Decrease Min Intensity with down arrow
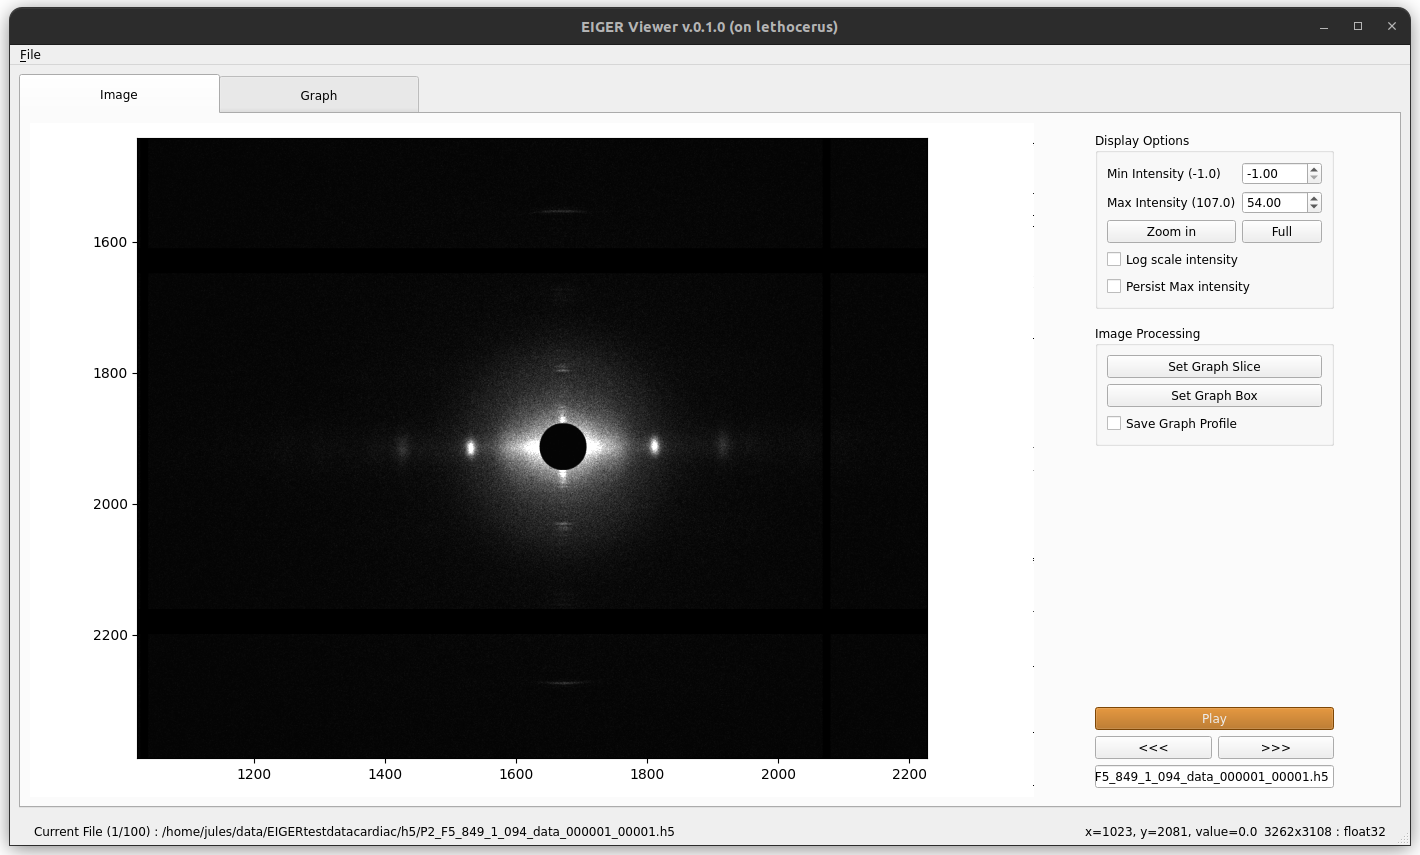 click(1314, 178)
